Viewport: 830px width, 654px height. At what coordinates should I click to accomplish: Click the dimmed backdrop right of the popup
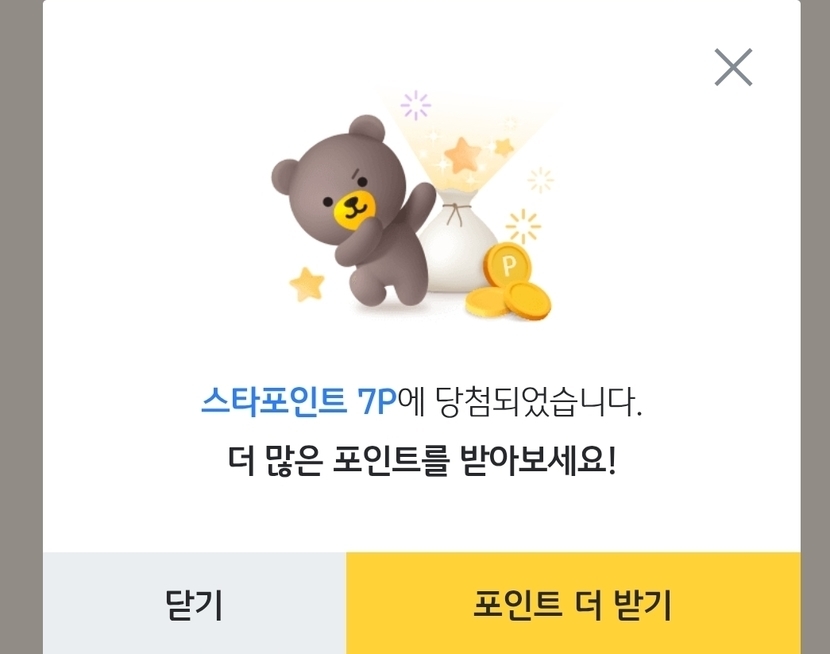(815, 327)
